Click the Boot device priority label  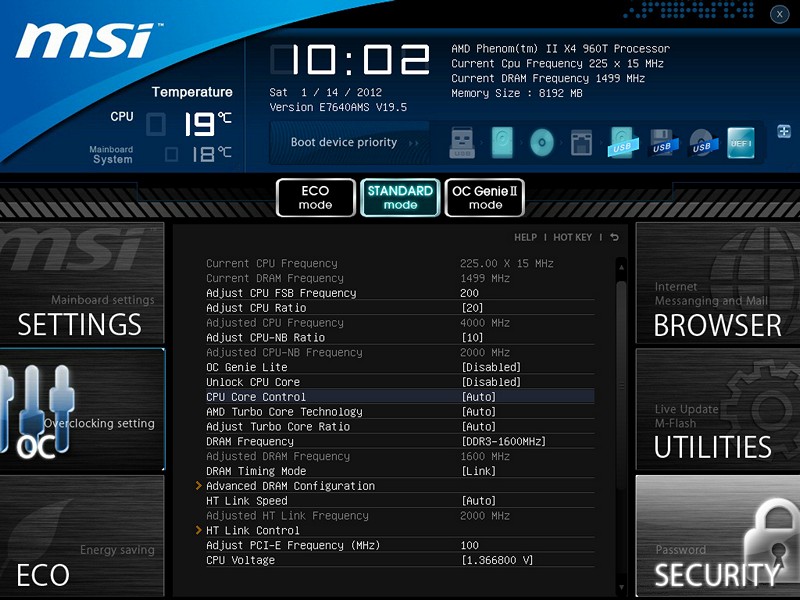coord(344,142)
